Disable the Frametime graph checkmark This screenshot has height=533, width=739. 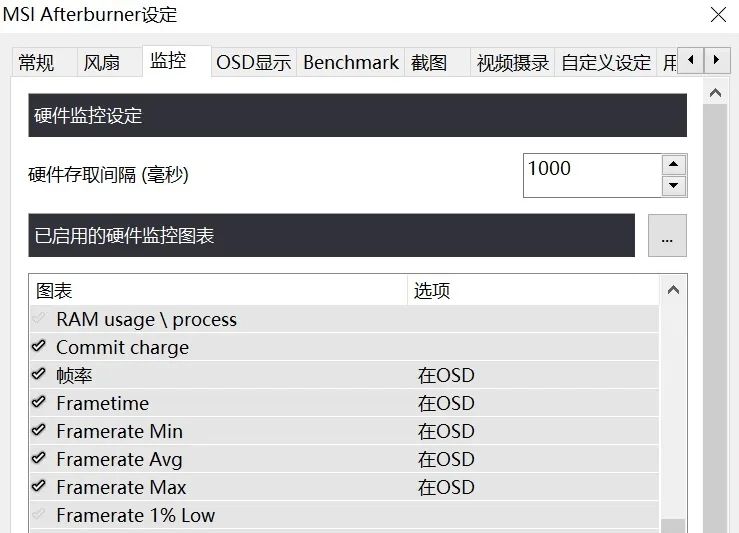click(x=39, y=403)
